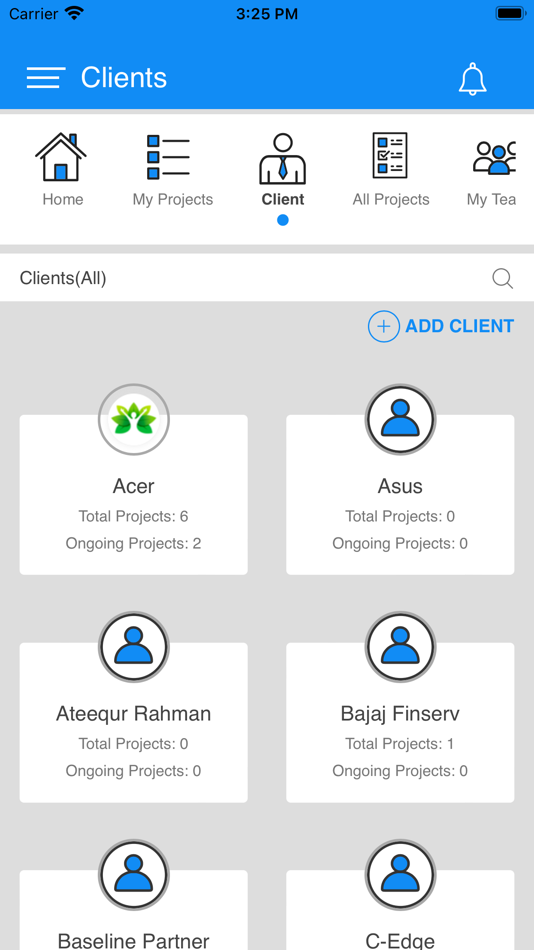Tap the My Team group icon
The width and height of the screenshot is (534, 950).
[x=495, y=158]
